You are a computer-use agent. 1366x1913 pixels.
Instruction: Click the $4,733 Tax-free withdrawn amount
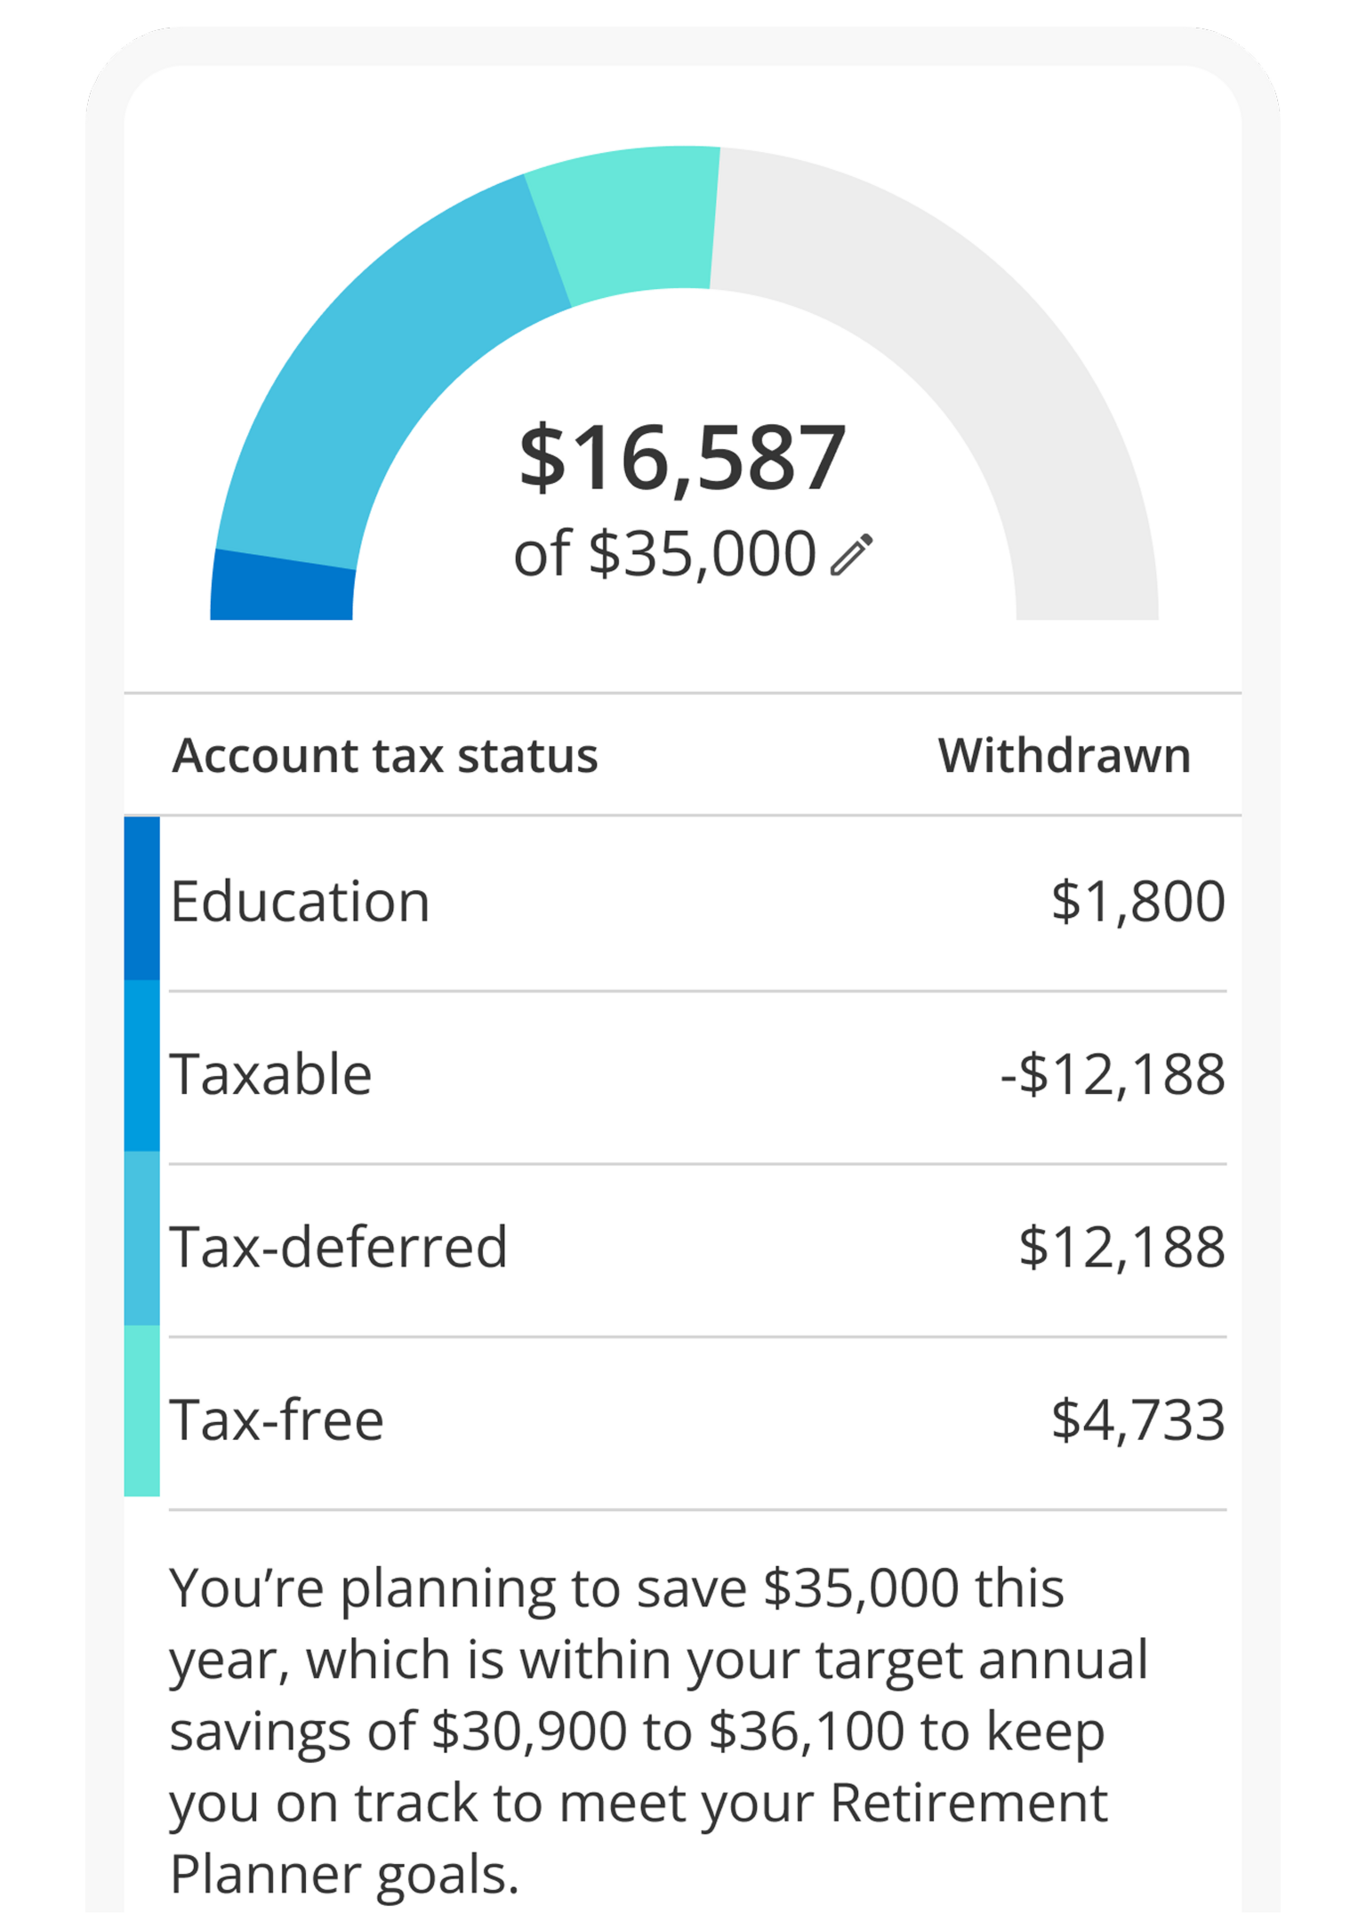(1137, 1420)
